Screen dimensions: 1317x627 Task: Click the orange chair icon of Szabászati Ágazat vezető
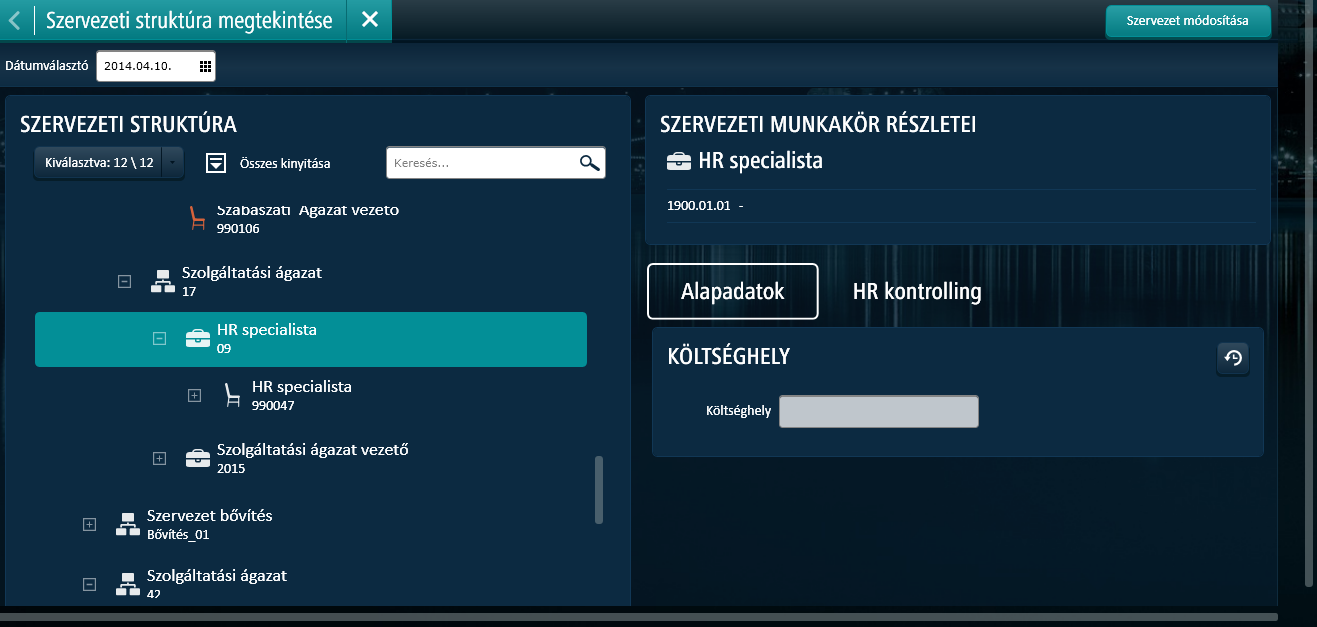(x=197, y=217)
